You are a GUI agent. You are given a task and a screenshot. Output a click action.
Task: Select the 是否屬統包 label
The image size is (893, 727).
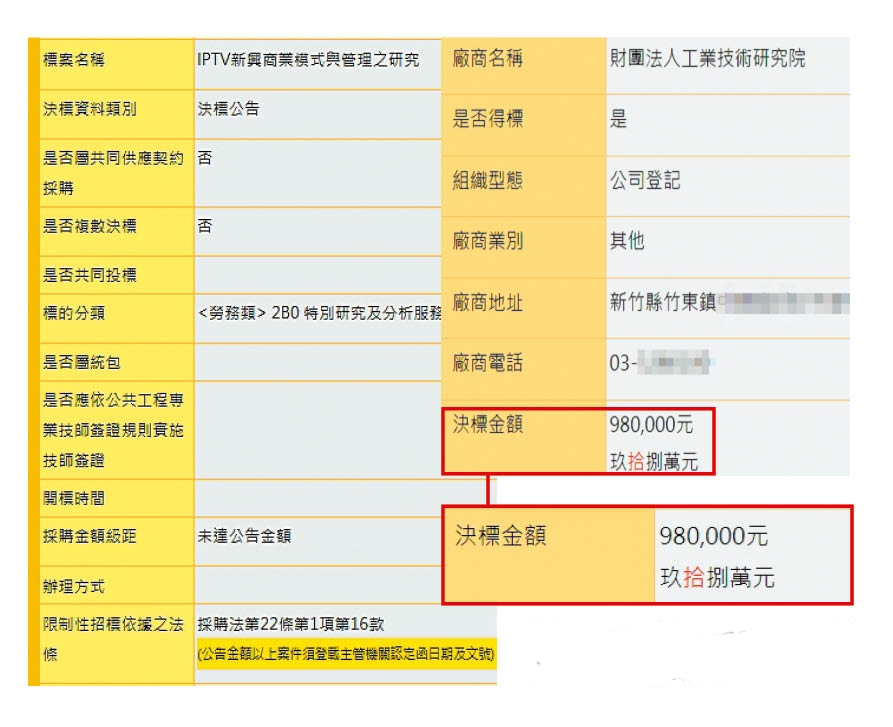[82, 362]
